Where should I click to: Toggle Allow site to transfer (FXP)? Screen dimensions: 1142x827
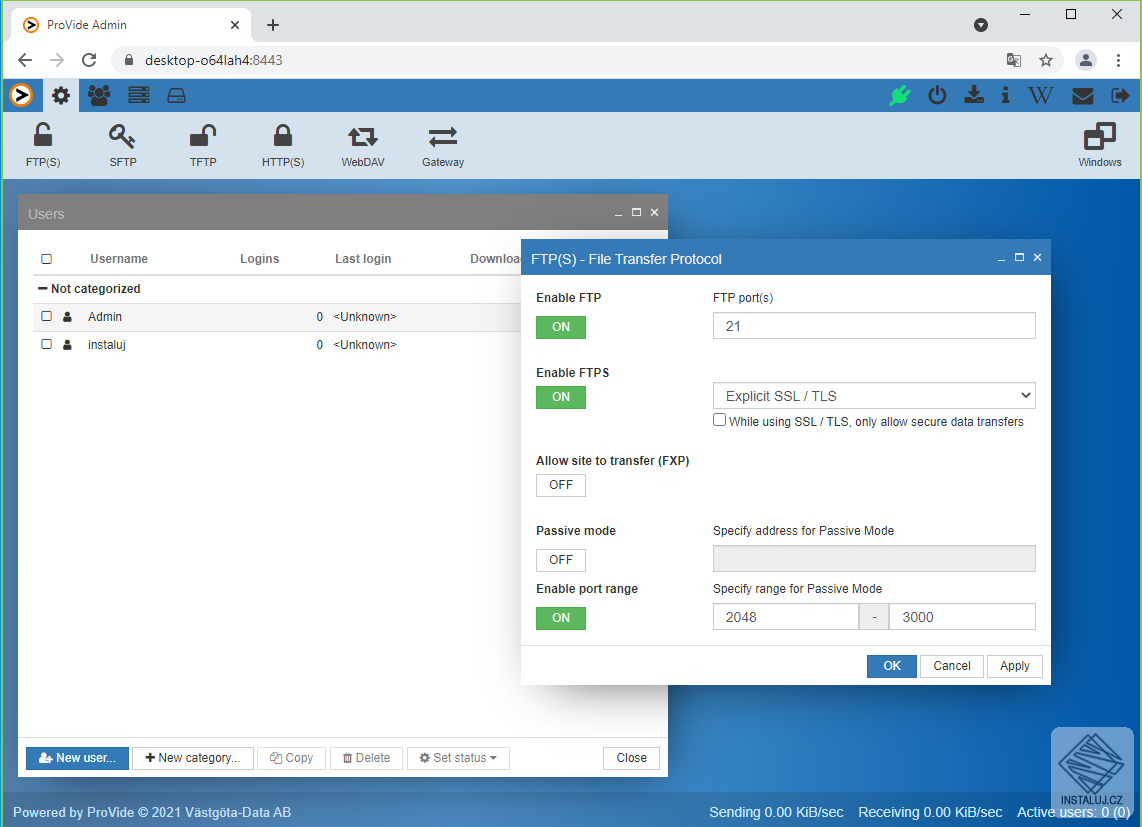(561, 485)
